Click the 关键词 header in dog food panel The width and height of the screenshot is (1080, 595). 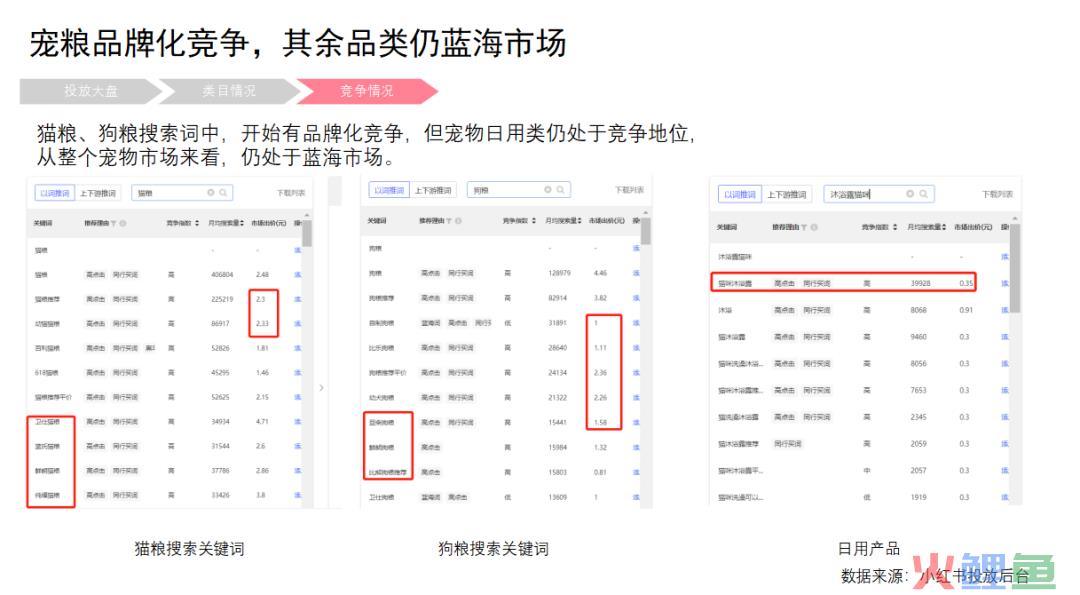click(x=377, y=221)
